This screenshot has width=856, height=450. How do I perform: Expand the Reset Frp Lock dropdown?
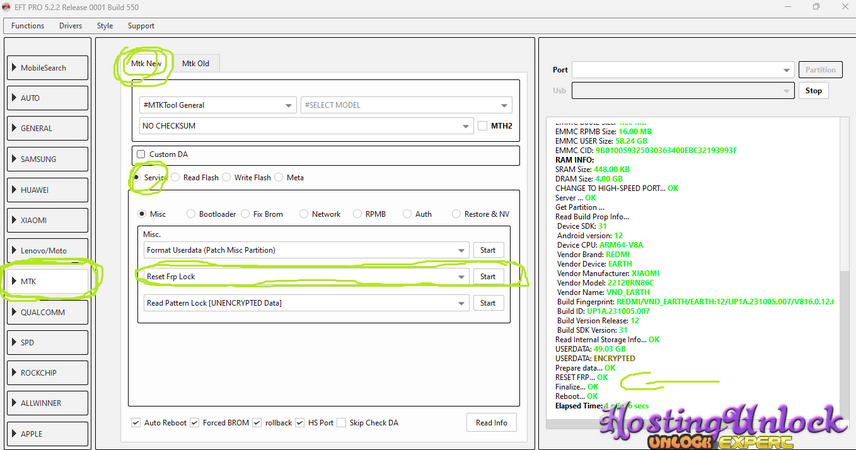(461, 276)
